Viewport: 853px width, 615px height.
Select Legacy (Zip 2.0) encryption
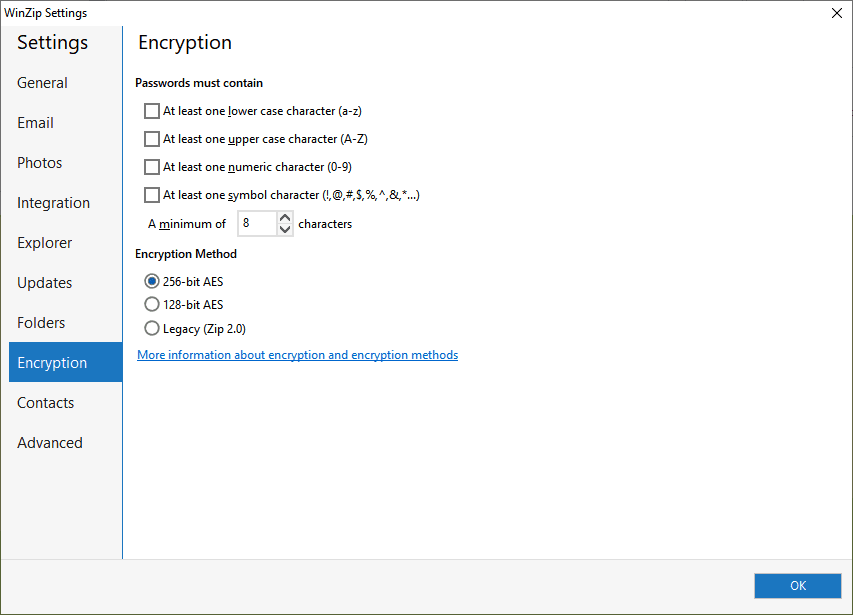coord(152,328)
